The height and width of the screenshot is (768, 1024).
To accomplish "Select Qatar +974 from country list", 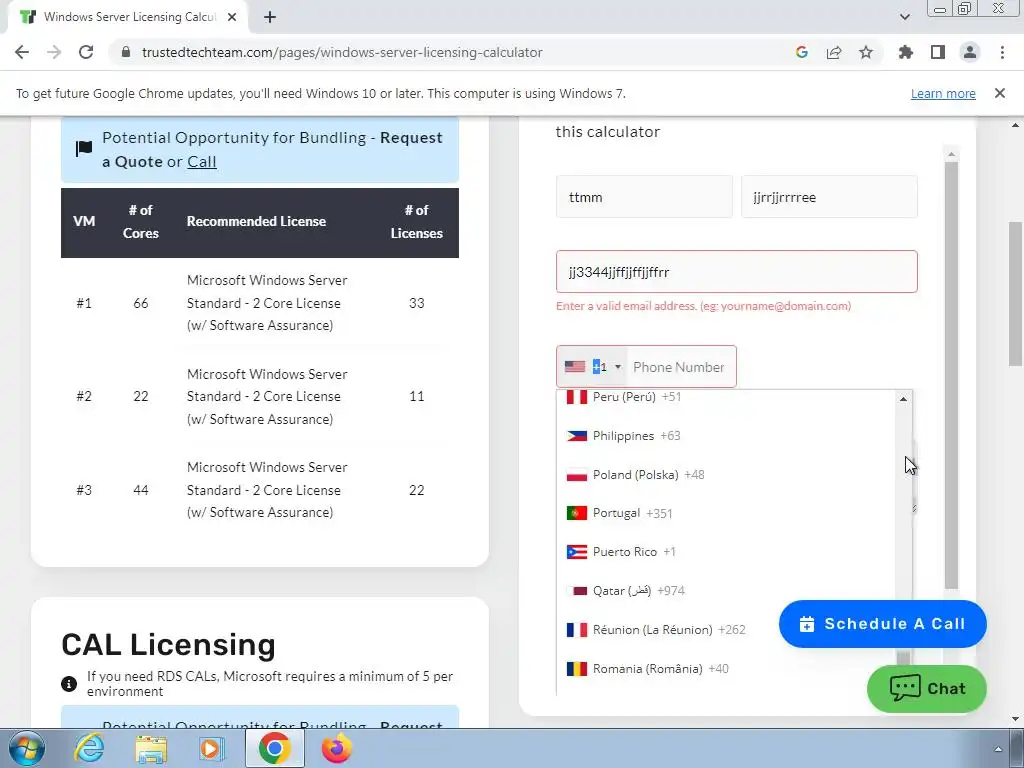I will click(726, 591).
